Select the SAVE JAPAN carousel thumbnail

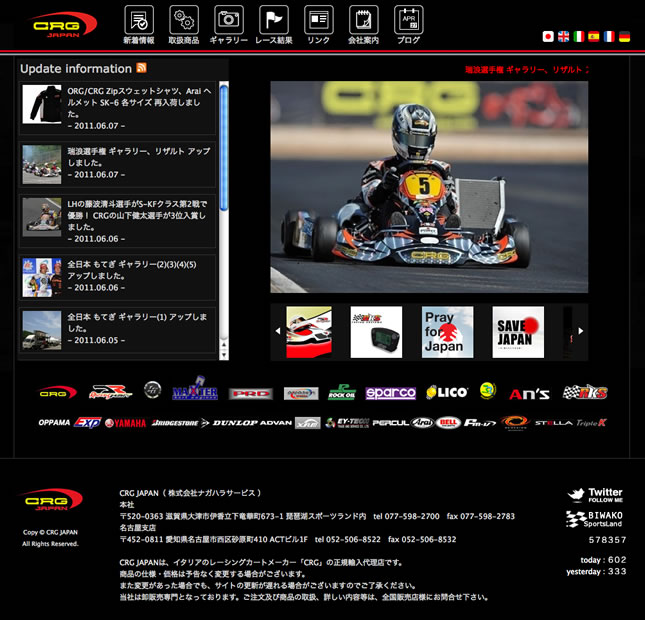518,332
